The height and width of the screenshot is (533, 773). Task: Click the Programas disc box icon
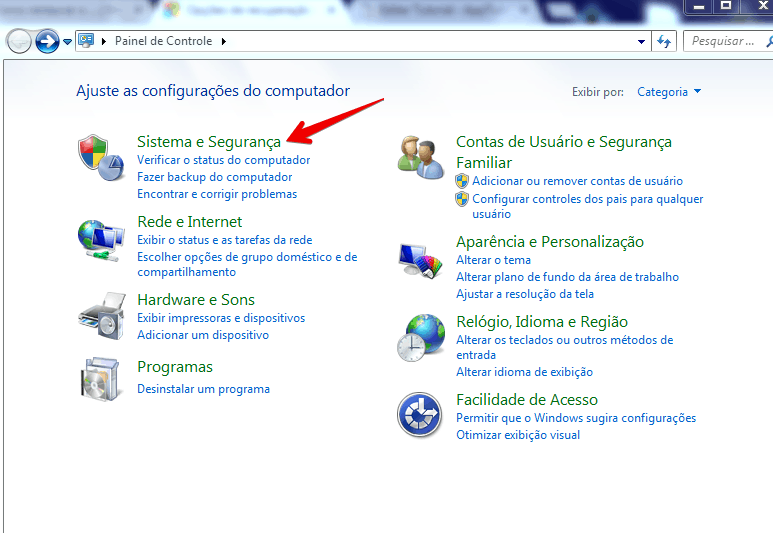(101, 379)
